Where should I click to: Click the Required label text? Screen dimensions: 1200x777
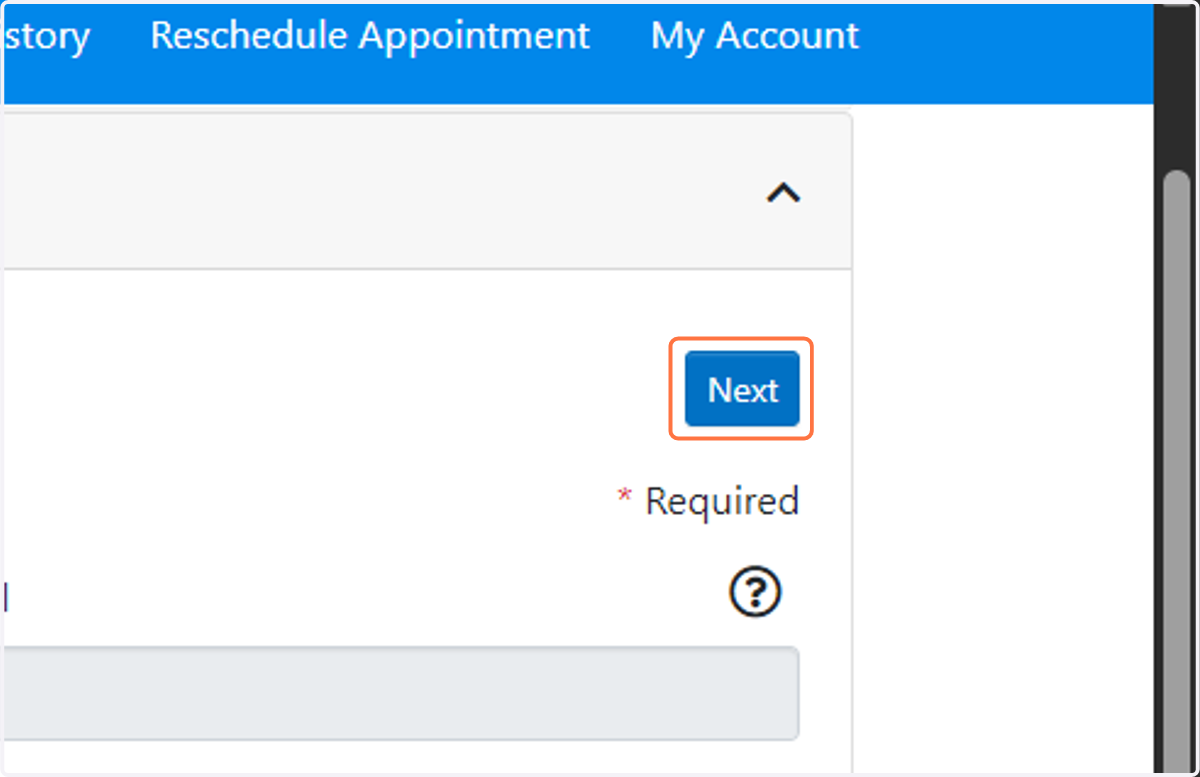pyautogui.click(x=722, y=500)
